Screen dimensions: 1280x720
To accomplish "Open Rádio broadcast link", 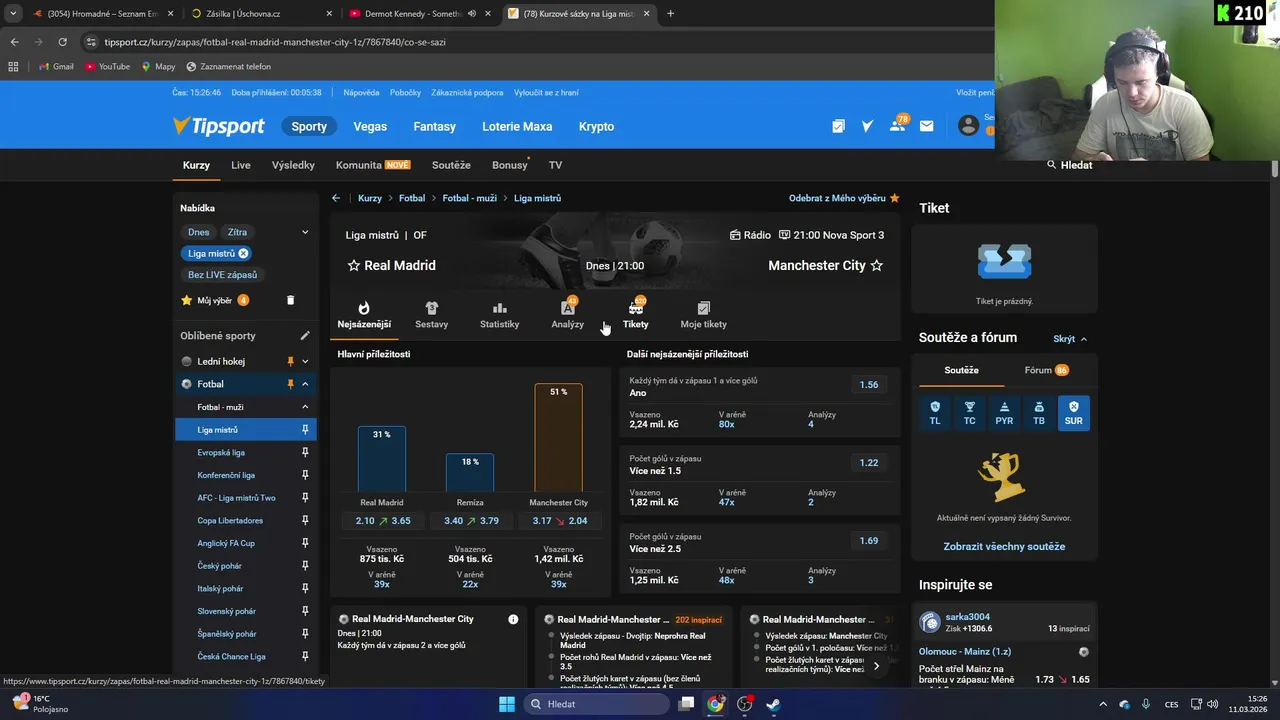I will pyautogui.click(x=750, y=235).
